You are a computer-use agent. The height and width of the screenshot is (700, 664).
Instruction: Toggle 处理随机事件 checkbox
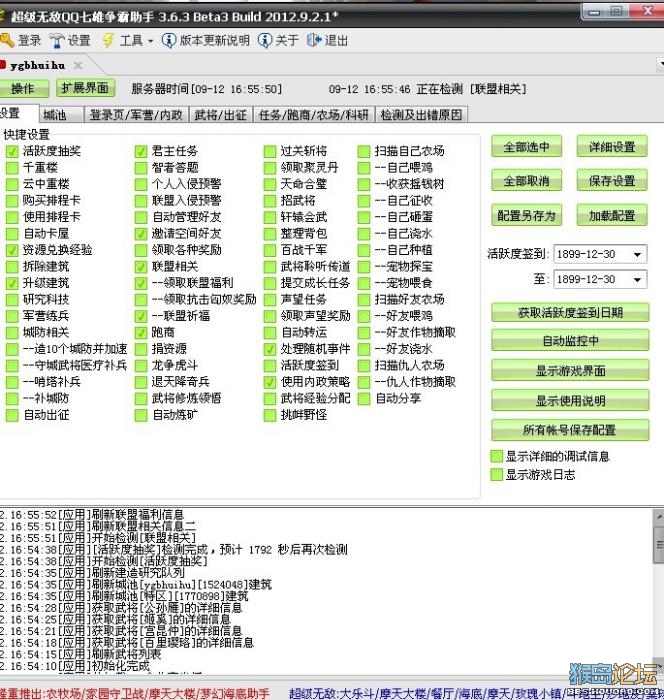[x=270, y=349]
